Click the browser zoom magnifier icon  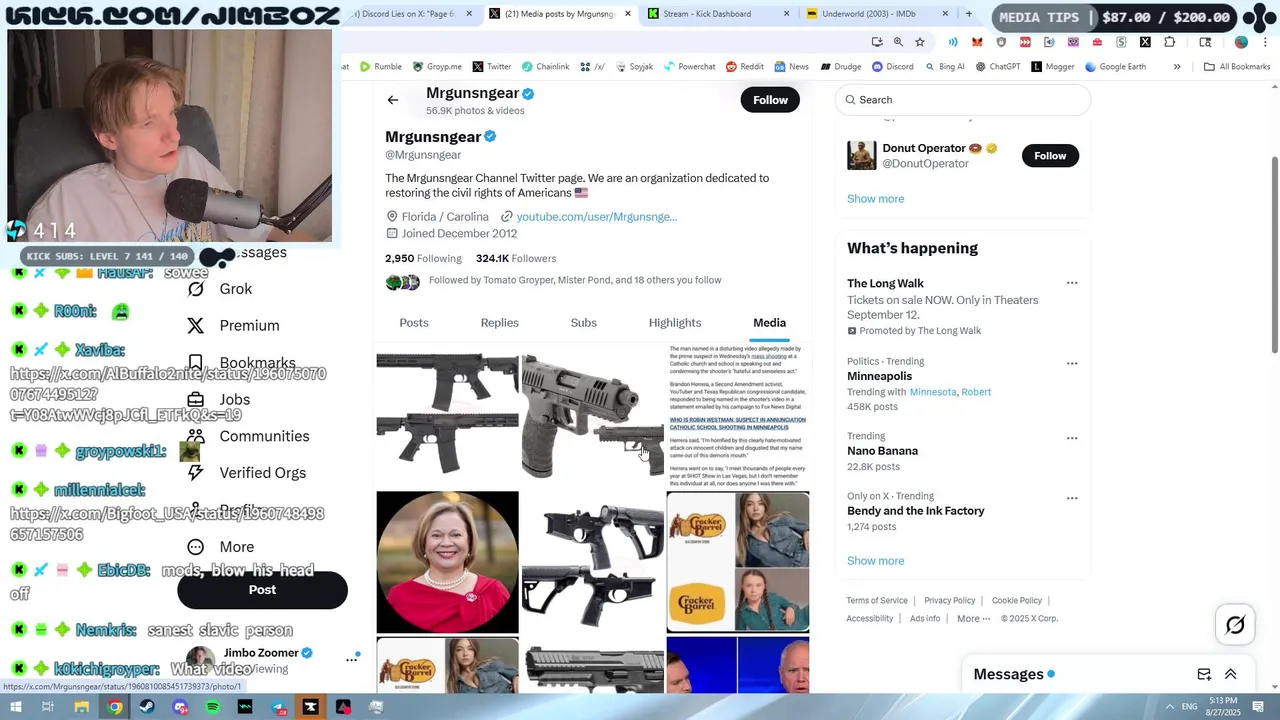898,42
